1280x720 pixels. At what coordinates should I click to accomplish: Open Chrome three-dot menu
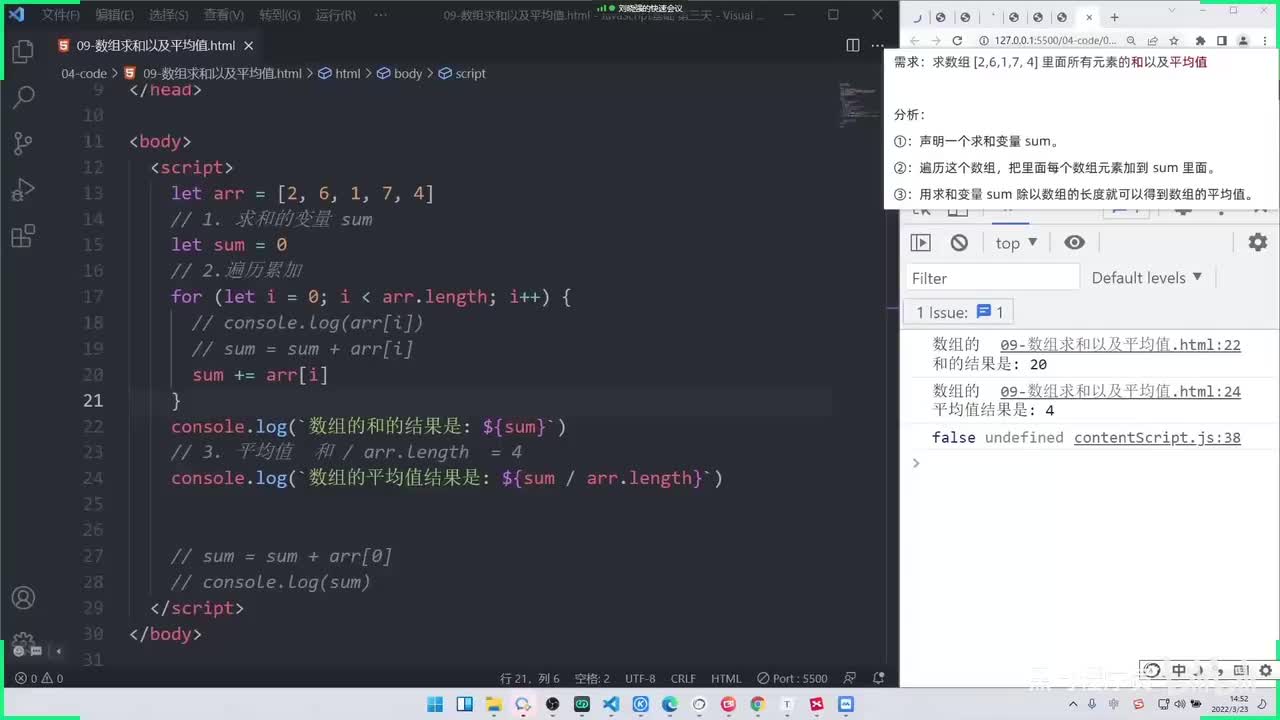pos(1266,41)
